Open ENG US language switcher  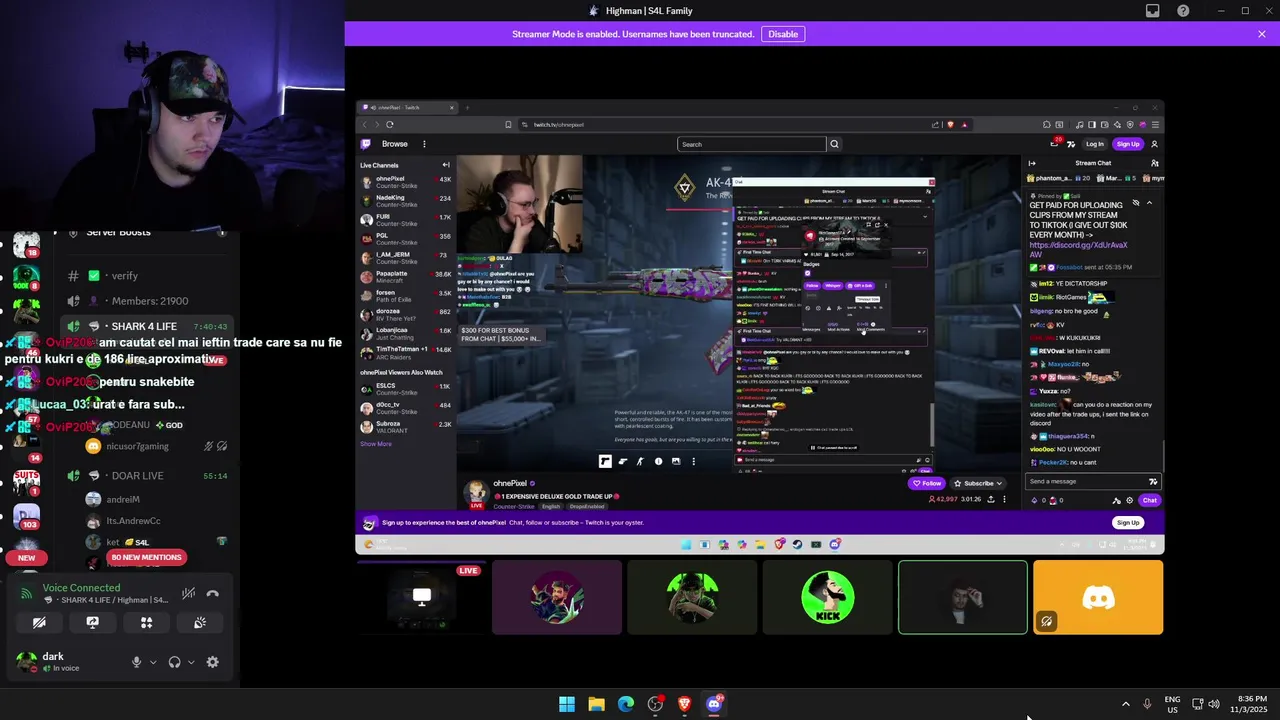[x=1173, y=704]
